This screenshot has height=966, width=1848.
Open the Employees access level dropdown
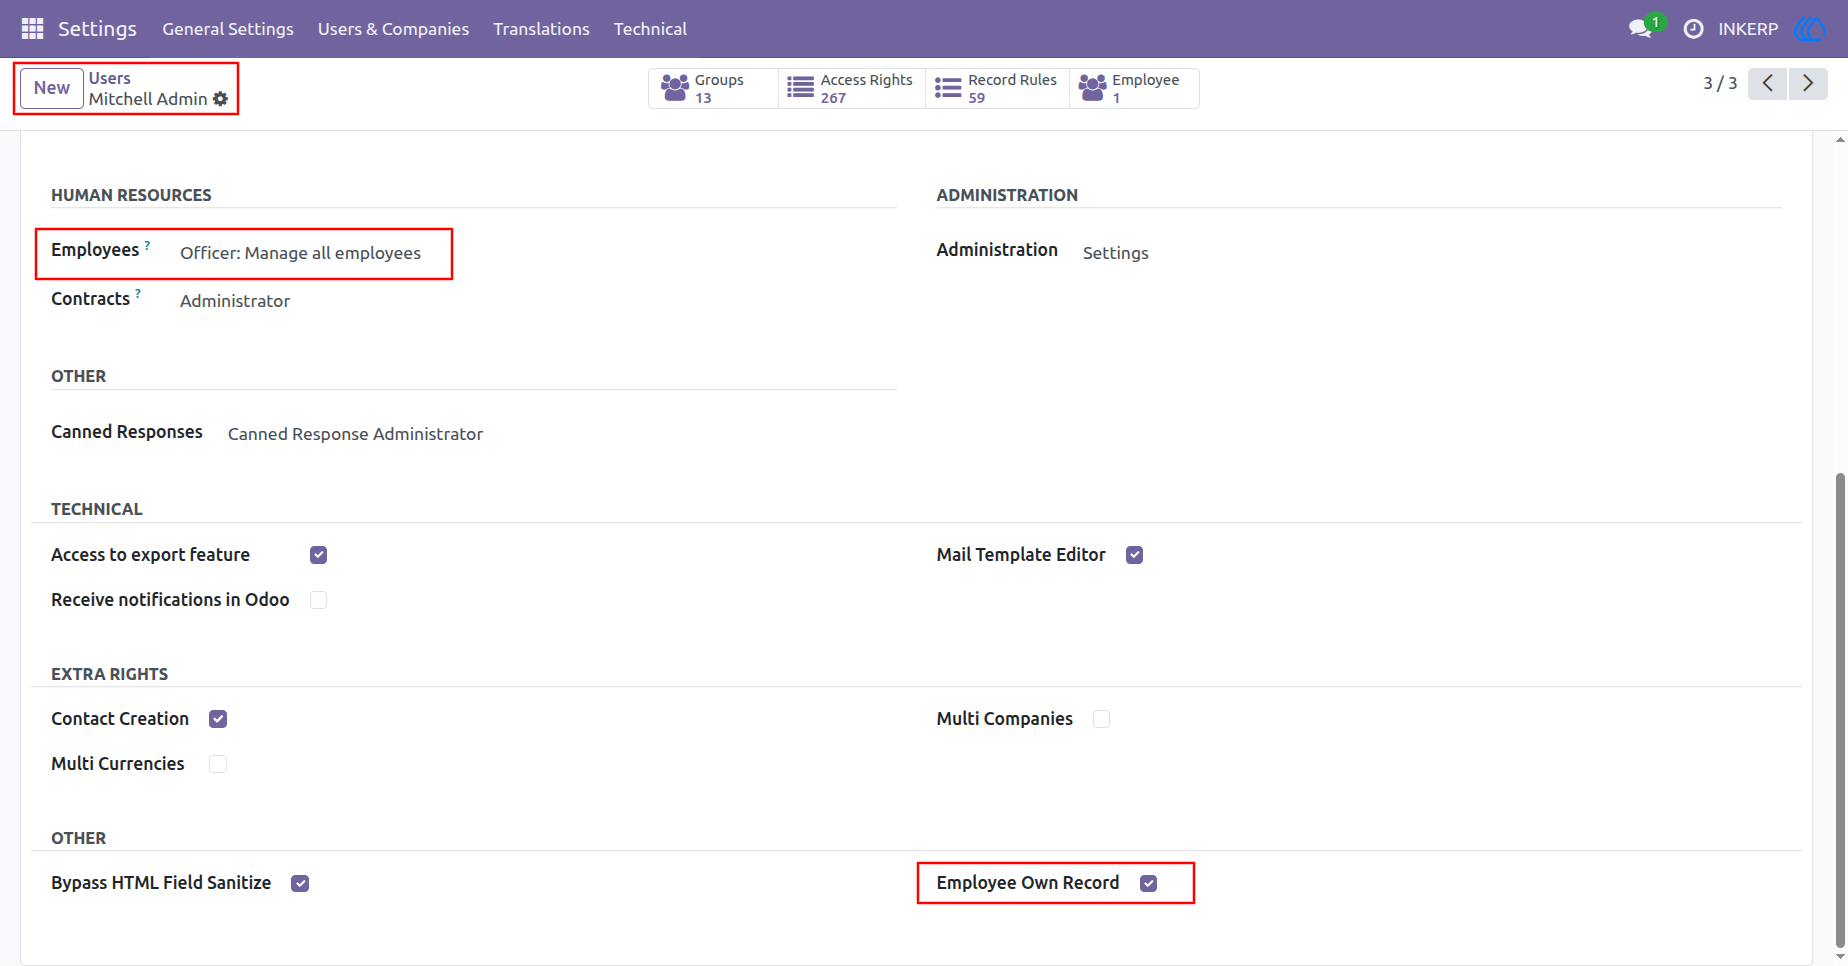click(x=301, y=253)
